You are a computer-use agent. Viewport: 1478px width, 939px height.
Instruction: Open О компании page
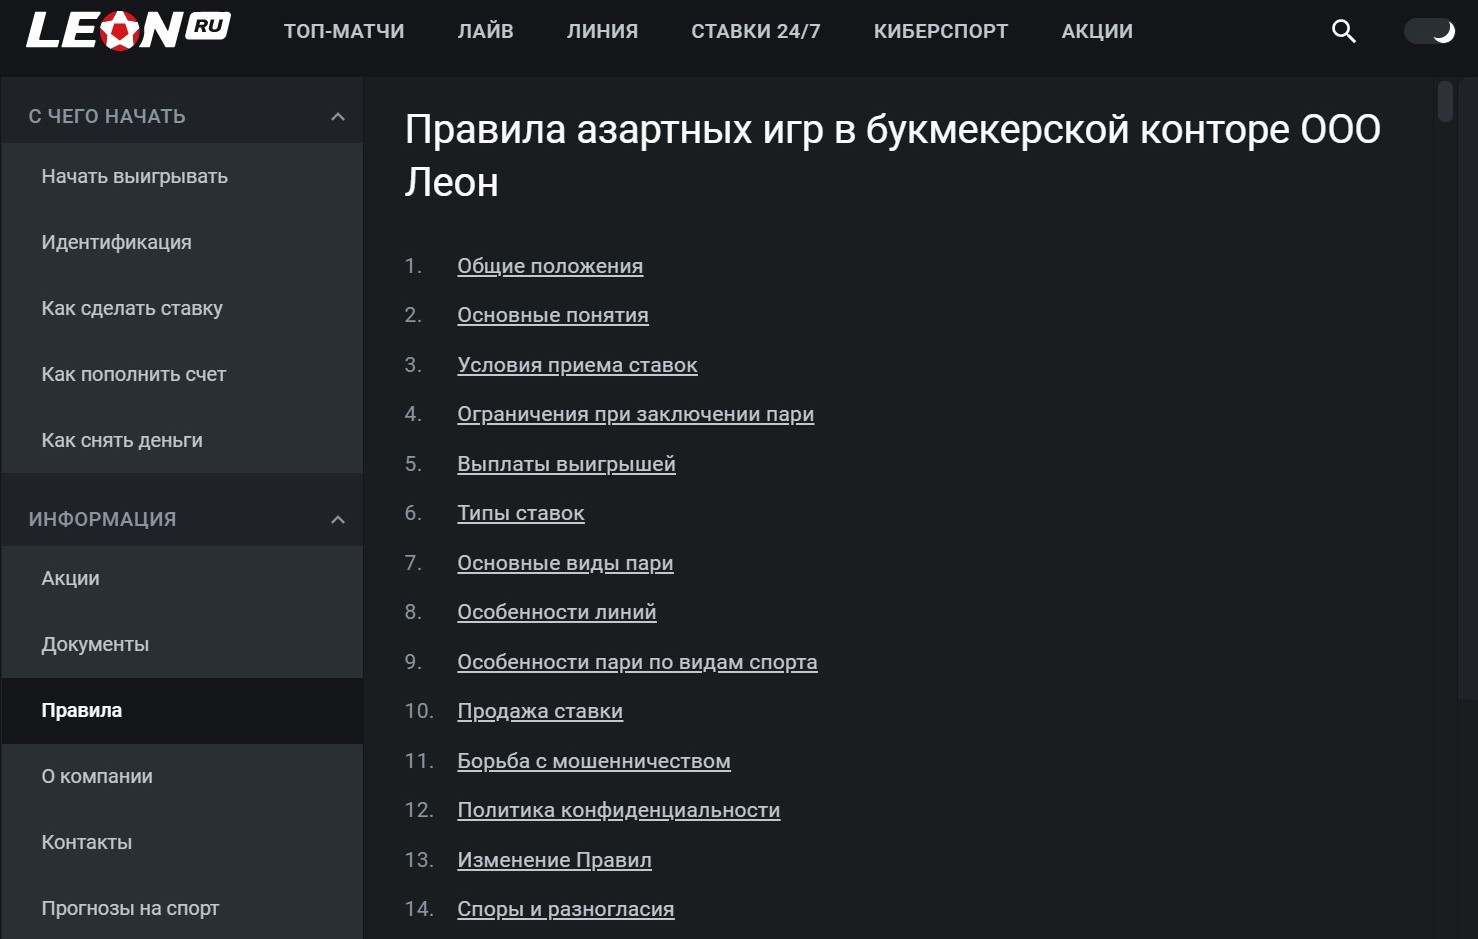[182, 776]
